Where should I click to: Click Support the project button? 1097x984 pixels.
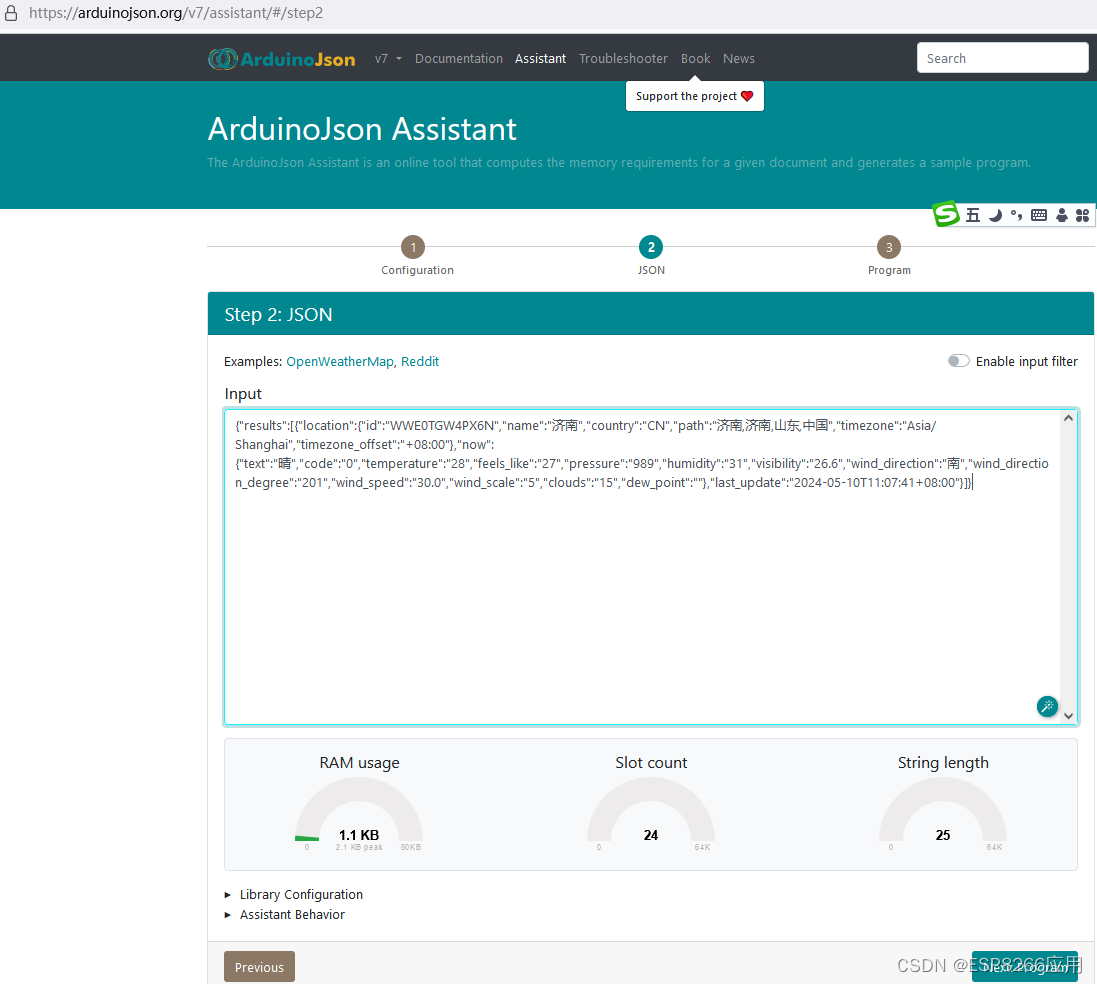pyautogui.click(x=695, y=96)
